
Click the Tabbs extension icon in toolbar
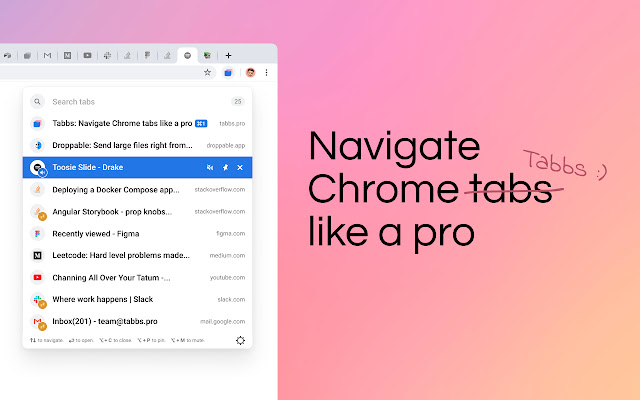click(228, 73)
